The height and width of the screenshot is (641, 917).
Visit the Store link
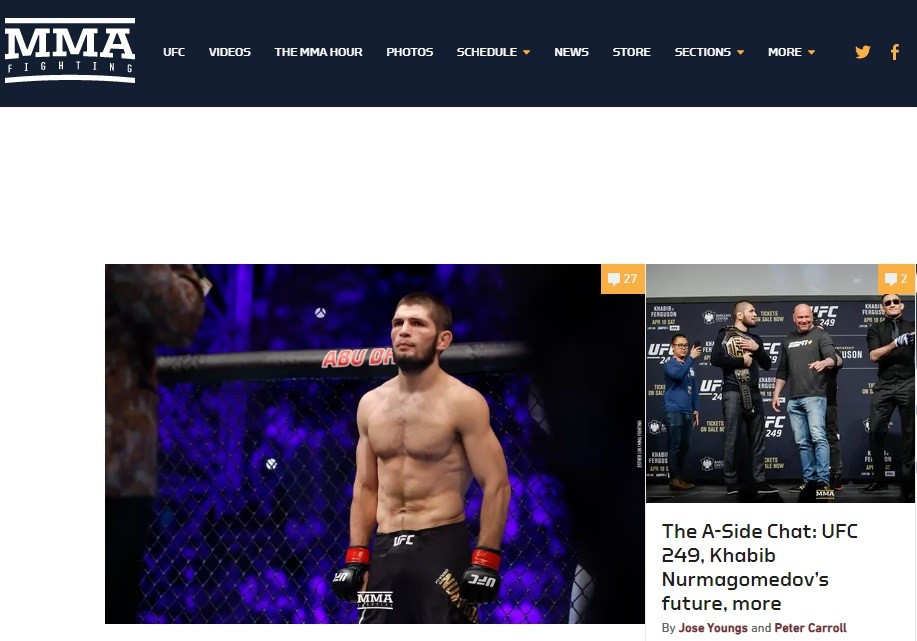[x=632, y=52]
